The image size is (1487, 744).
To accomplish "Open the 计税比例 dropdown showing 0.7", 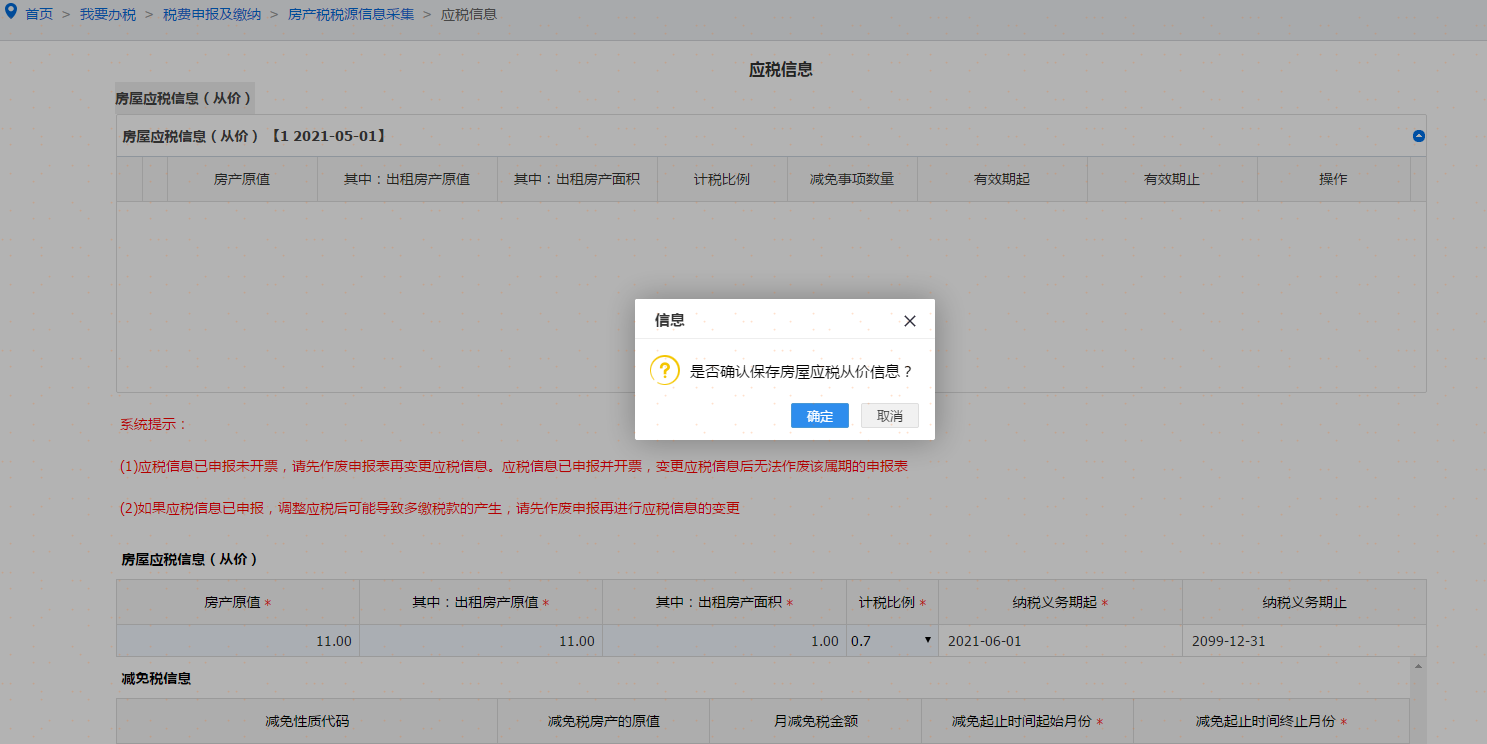I will tap(891, 641).
